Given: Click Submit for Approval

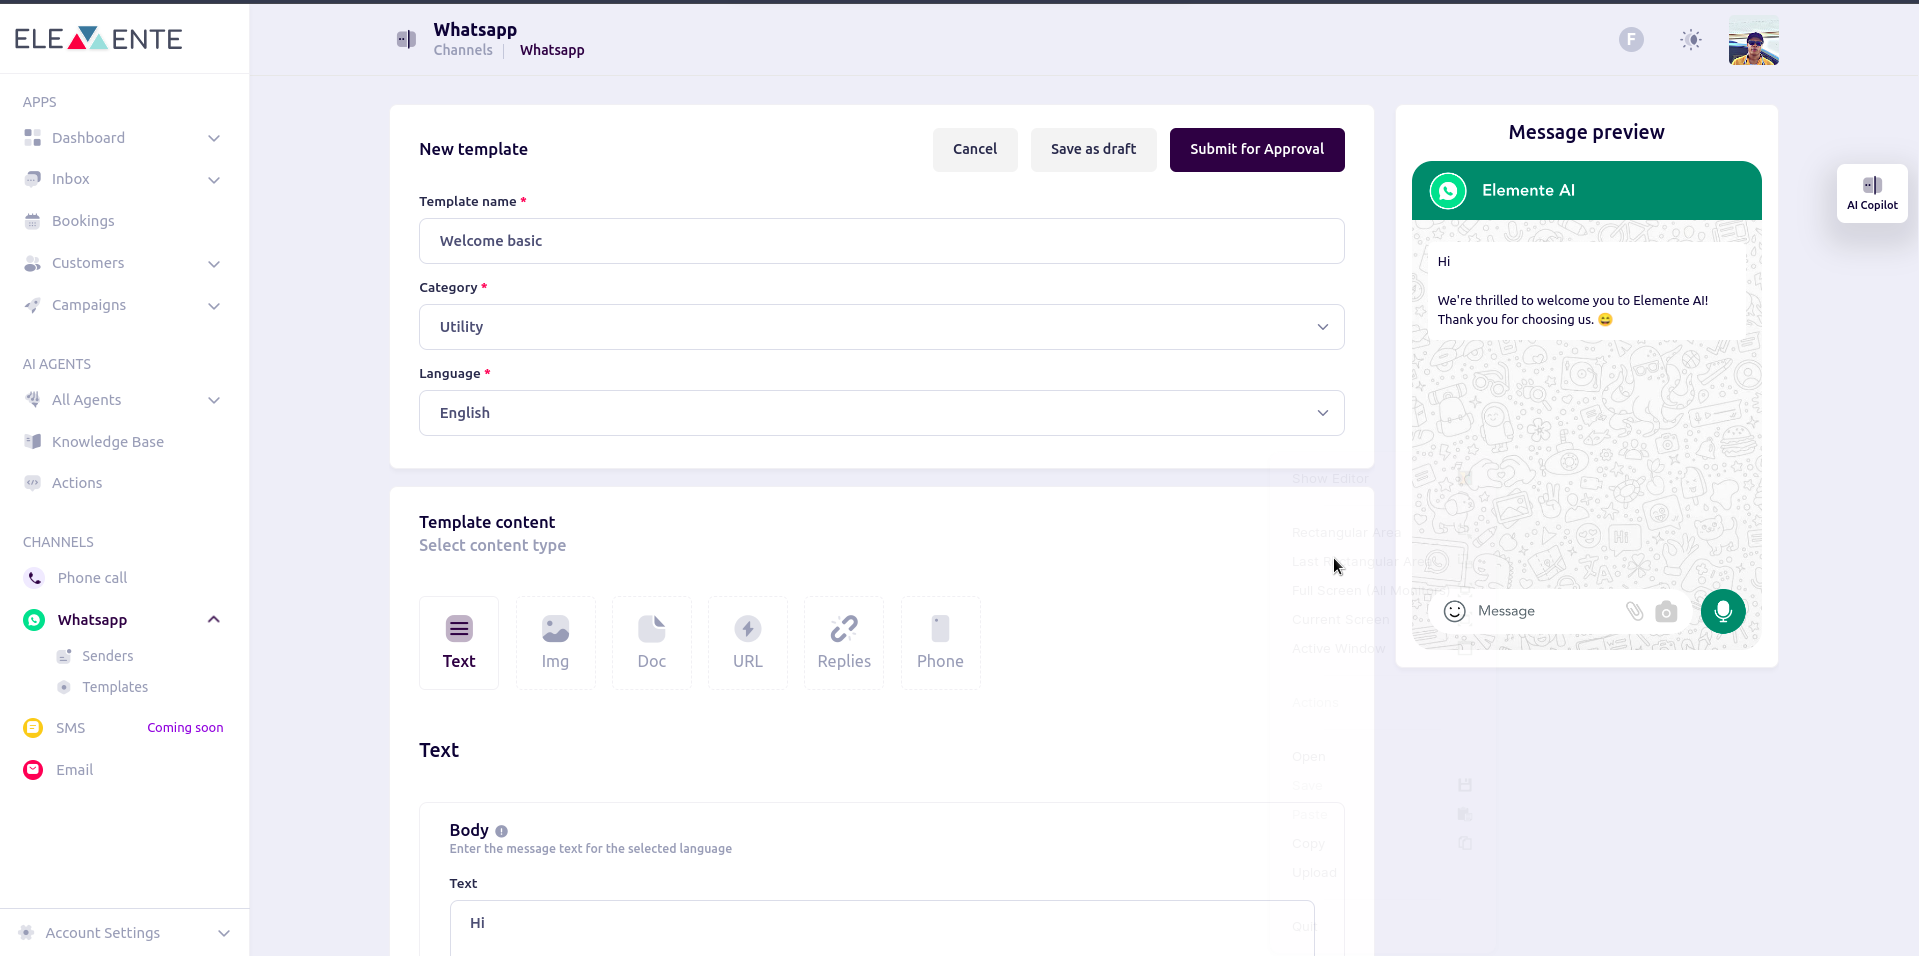Looking at the screenshot, I should click(x=1257, y=150).
